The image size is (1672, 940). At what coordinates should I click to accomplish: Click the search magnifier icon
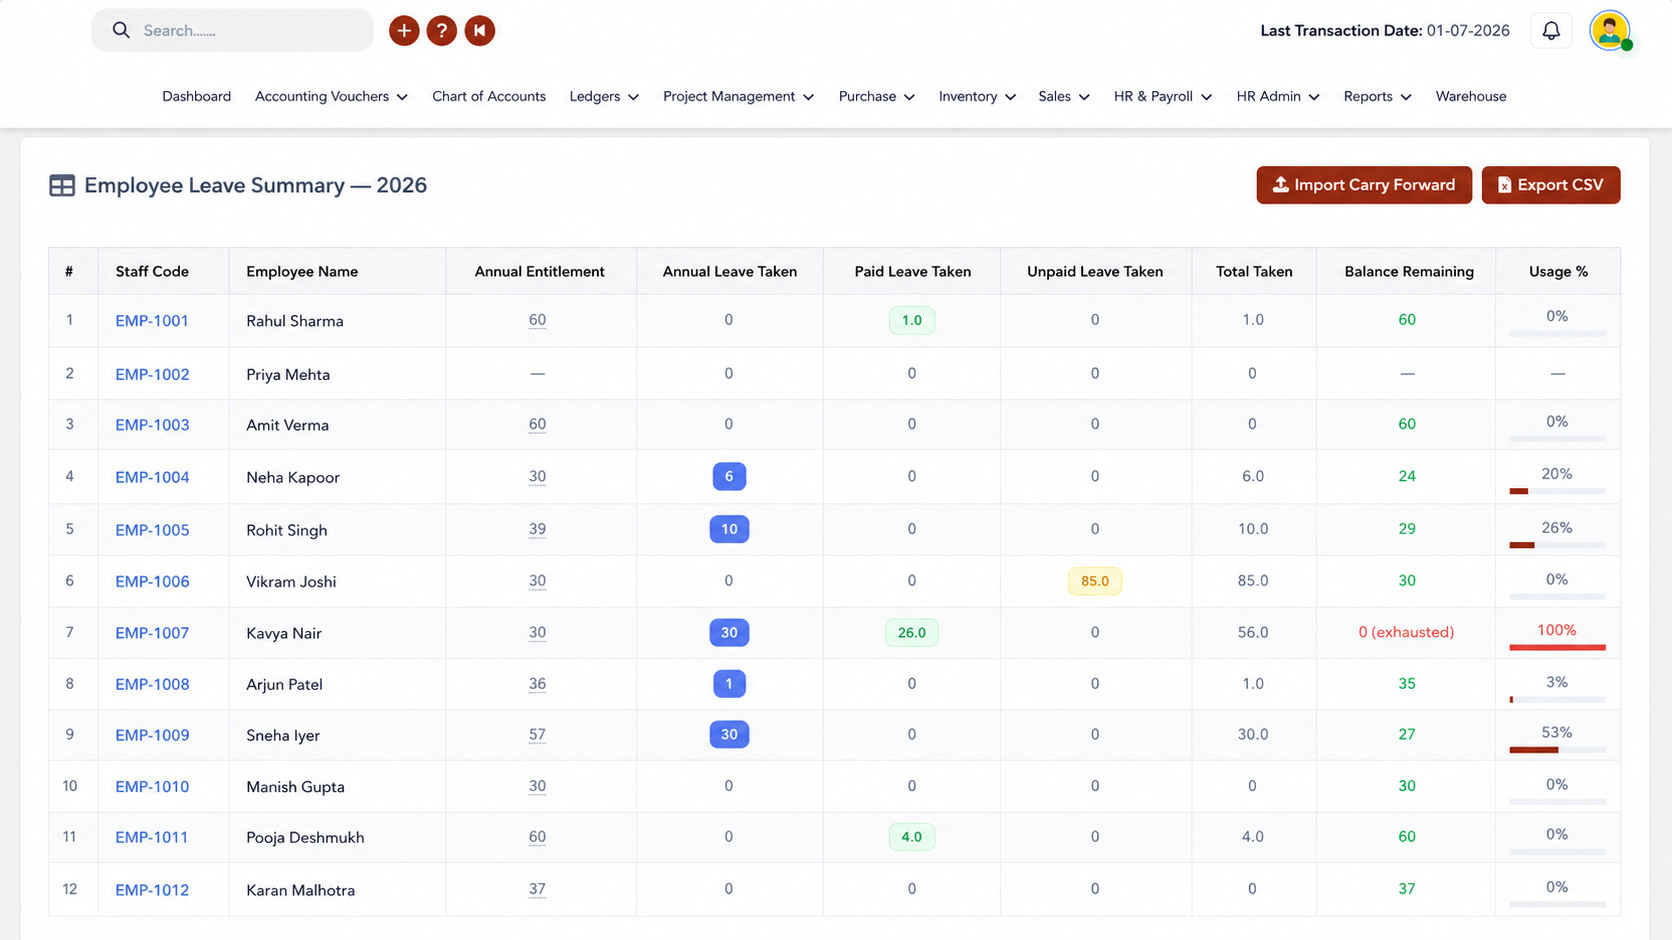point(121,30)
